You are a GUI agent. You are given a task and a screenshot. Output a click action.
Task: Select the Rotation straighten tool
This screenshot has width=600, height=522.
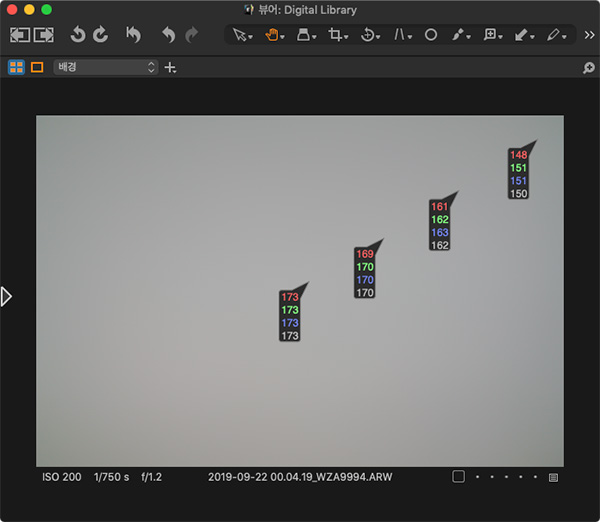coord(368,35)
